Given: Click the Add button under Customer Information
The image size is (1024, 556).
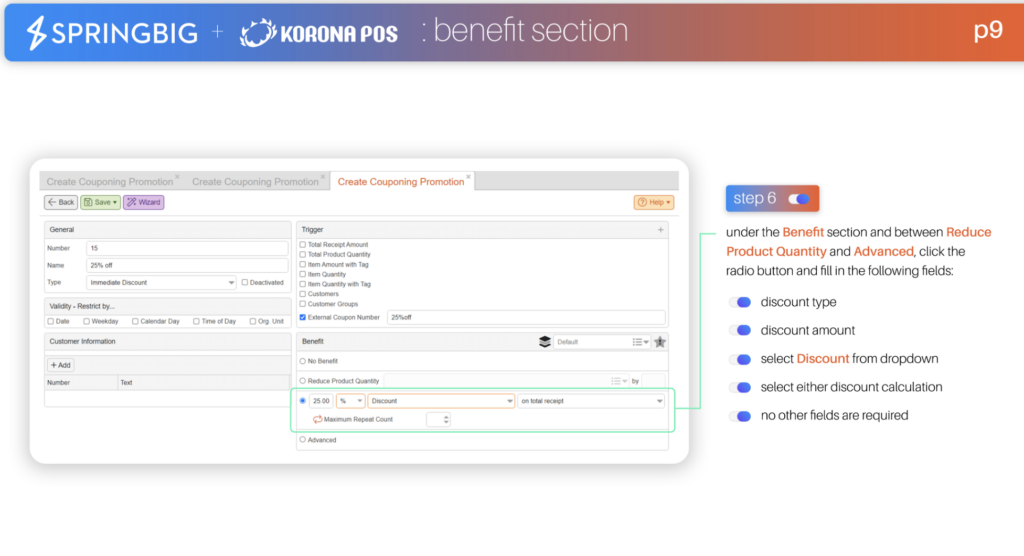Looking at the screenshot, I should [x=61, y=365].
